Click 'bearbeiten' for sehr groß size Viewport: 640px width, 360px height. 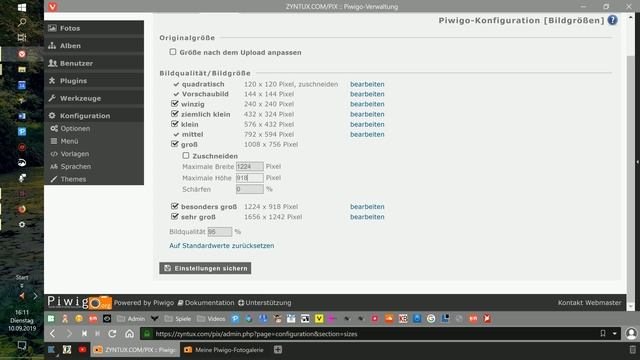click(x=367, y=217)
